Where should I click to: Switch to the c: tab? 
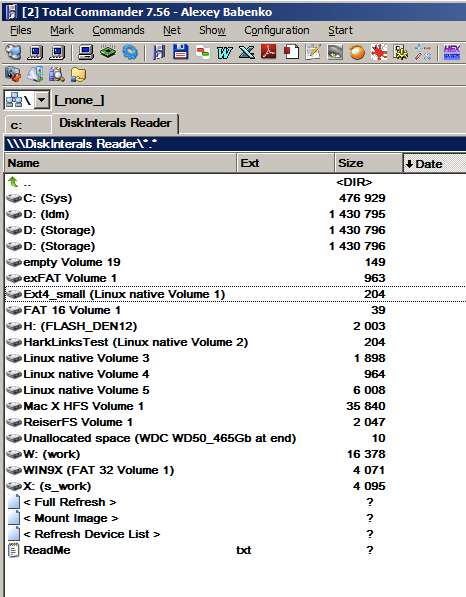(27, 125)
